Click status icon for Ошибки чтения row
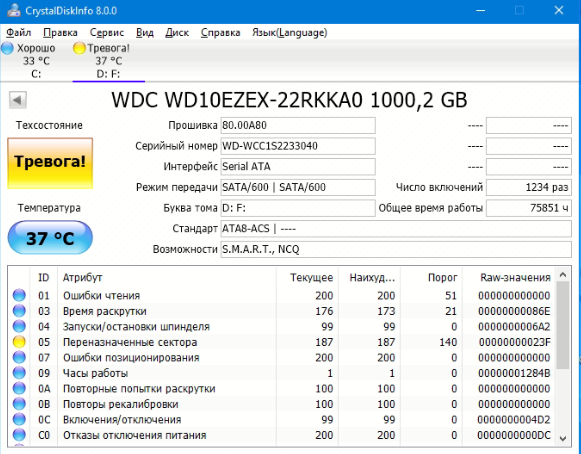 click(19, 295)
